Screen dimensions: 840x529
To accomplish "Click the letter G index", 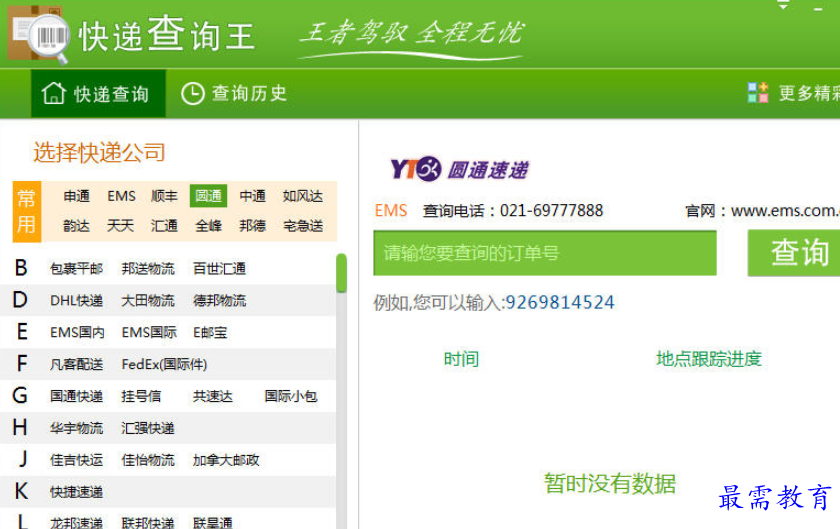I will (x=20, y=396).
